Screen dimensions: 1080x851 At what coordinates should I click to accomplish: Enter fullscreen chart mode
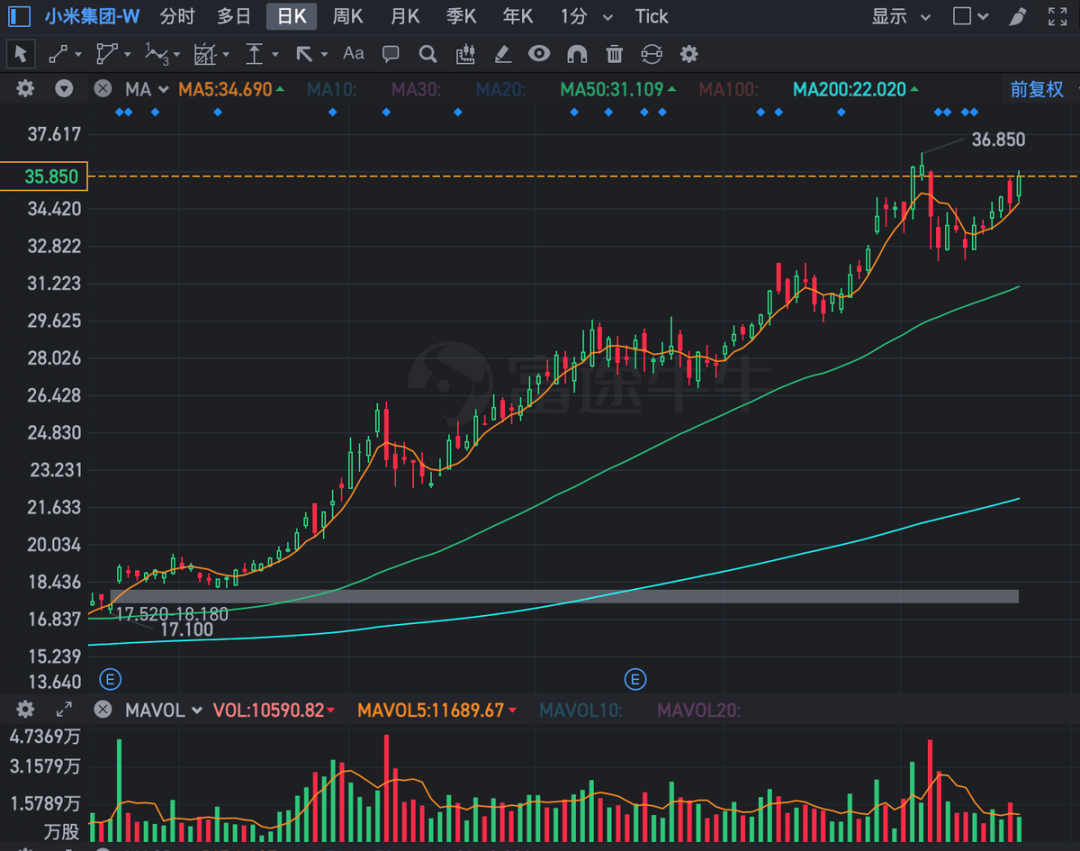tap(1057, 16)
